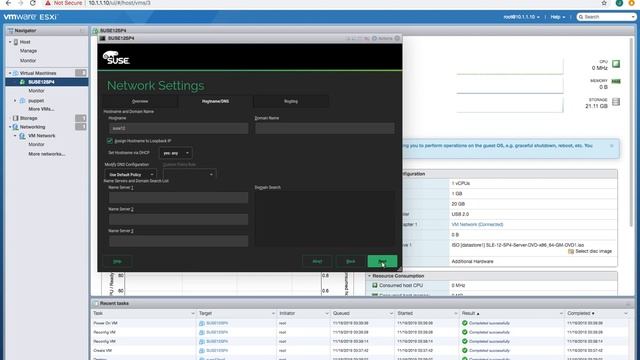Click the Recent tasks panel icon
Viewport: 640px width, 360px height.
click(96, 304)
